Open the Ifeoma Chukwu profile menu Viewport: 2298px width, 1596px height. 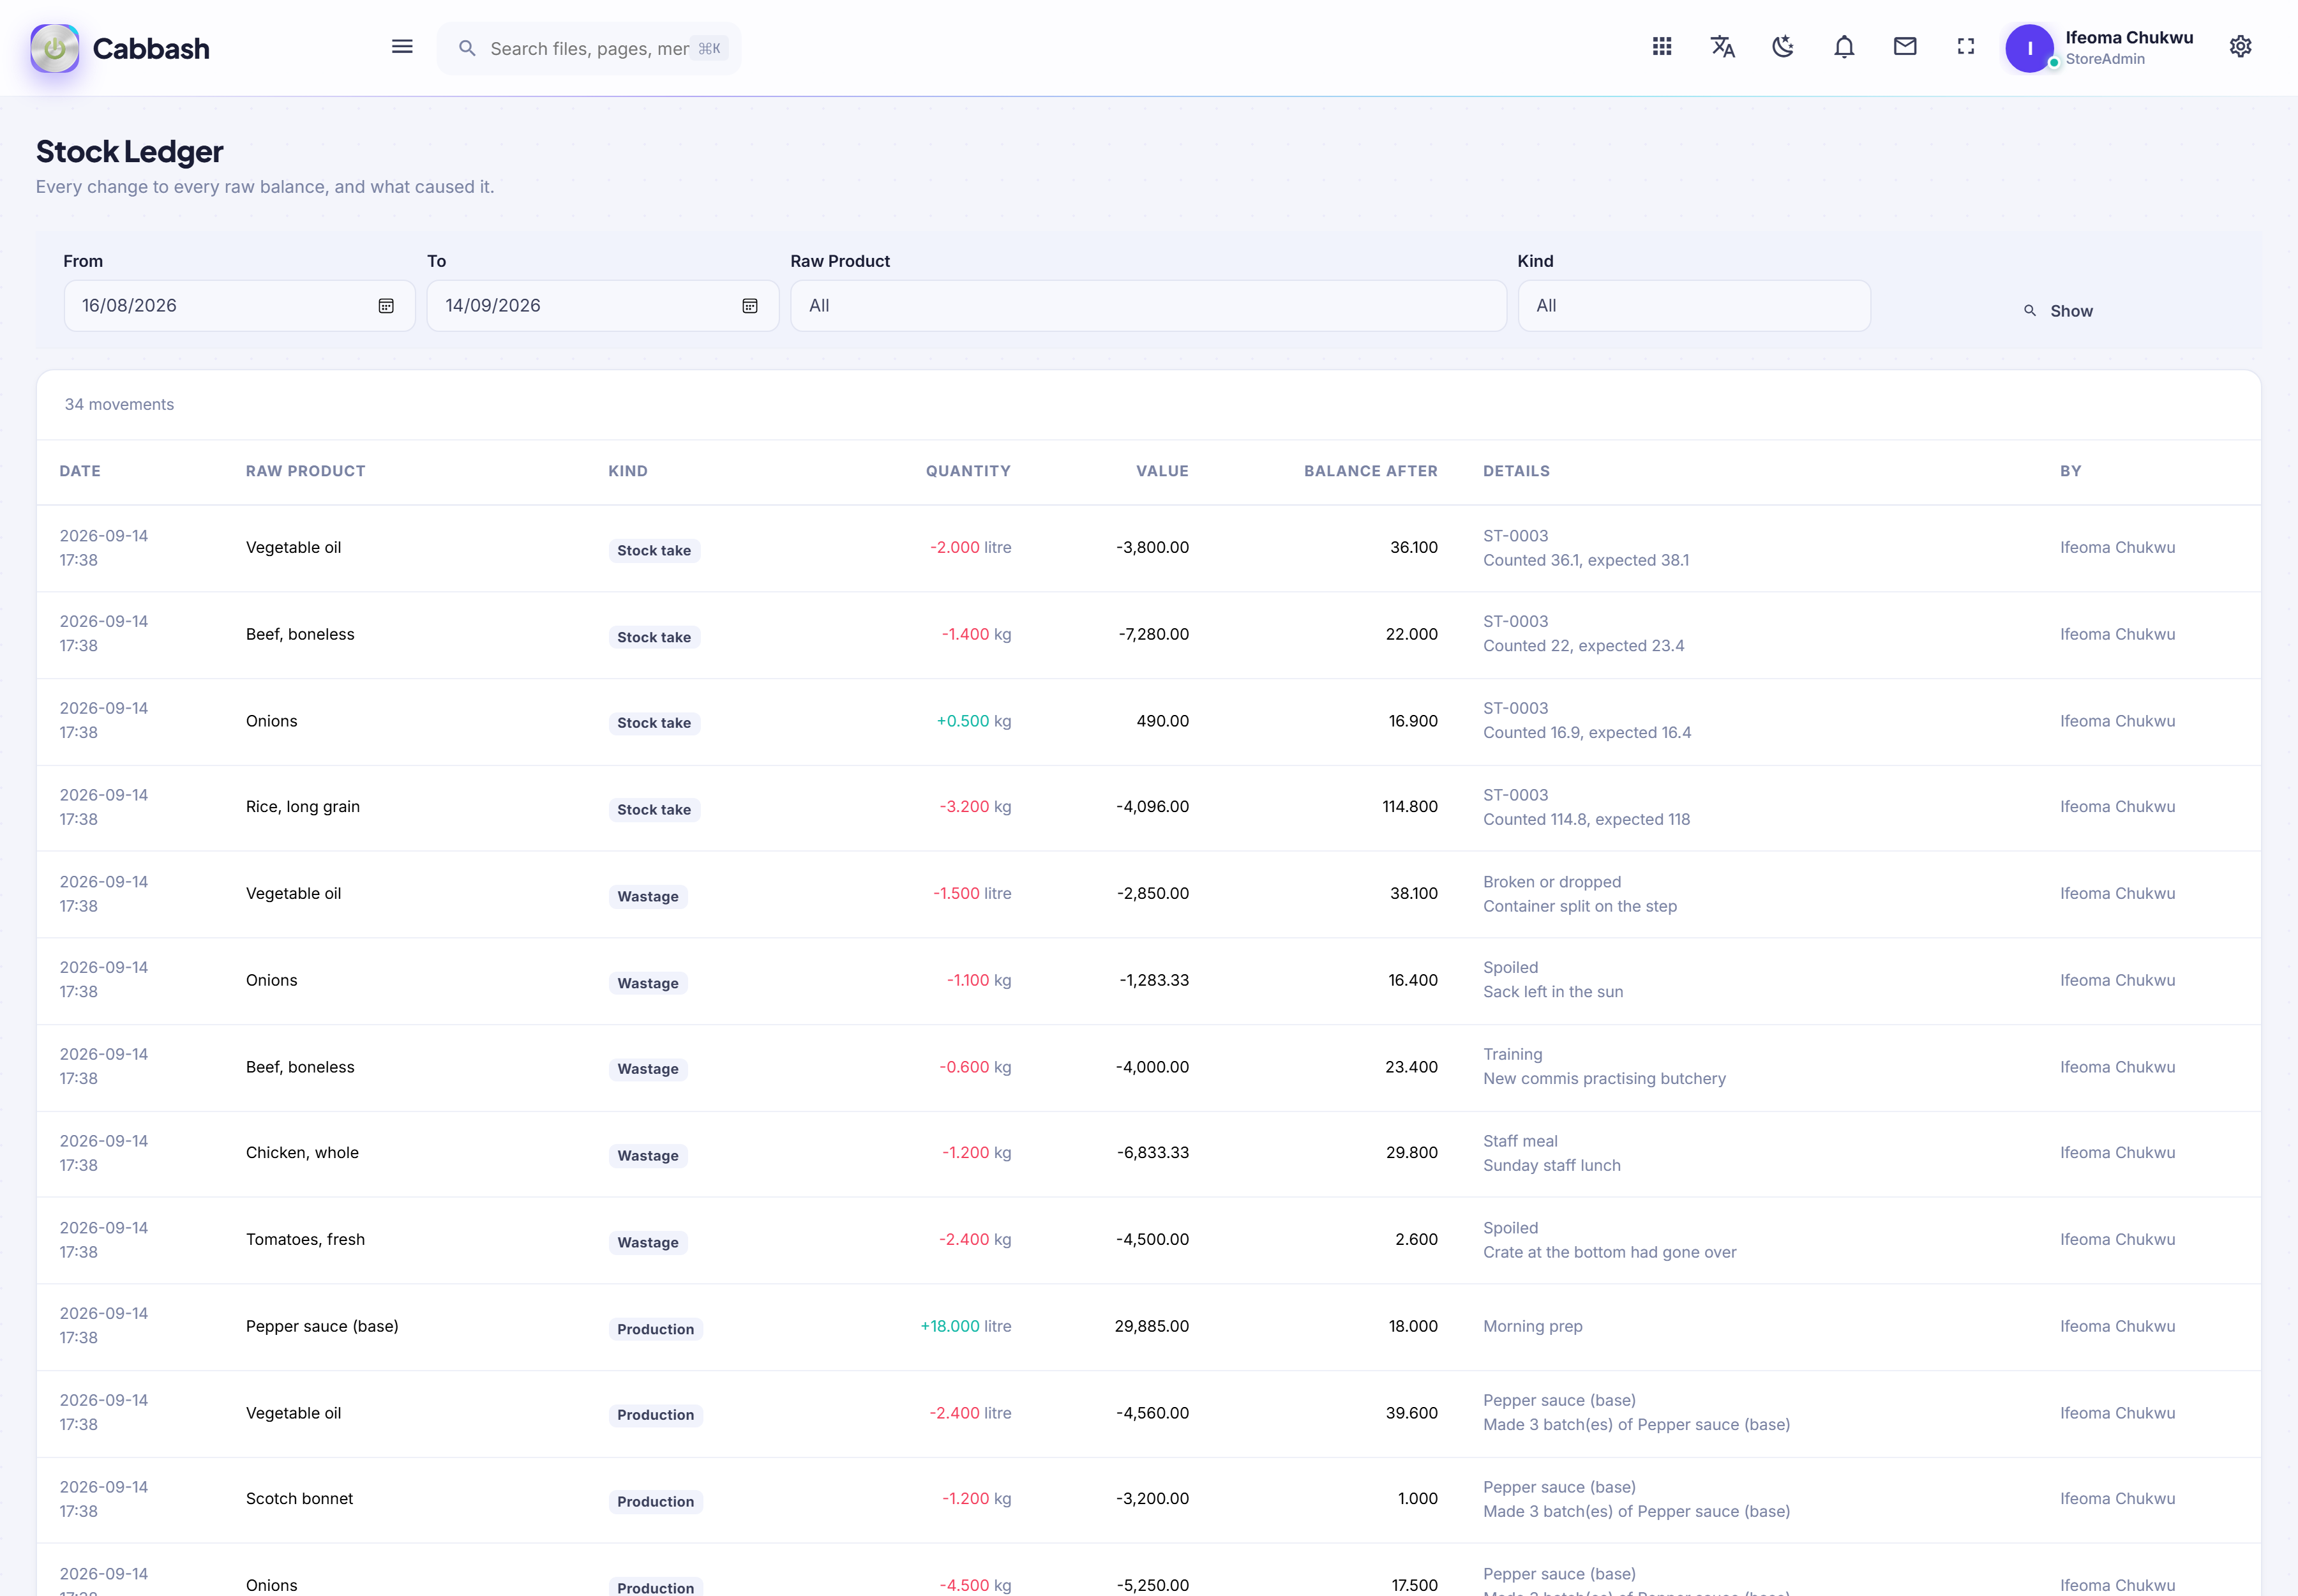(x=2100, y=48)
